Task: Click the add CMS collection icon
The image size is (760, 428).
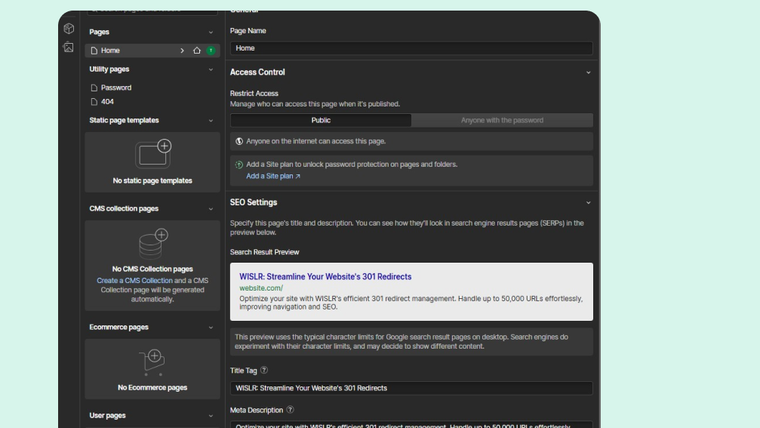Action: pyautogui.click(x=153, y=241)
